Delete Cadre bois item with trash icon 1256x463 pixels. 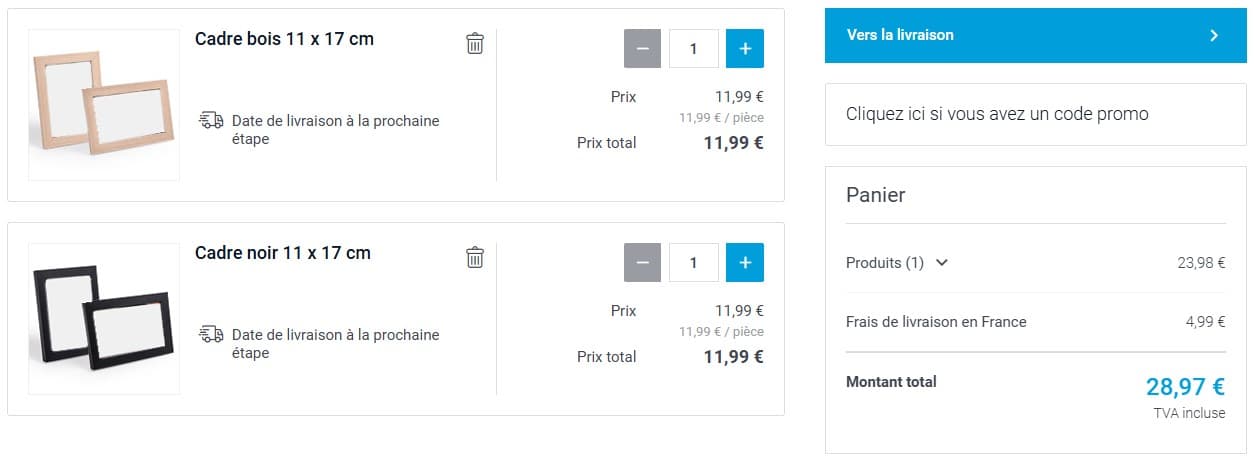pyautogui.click(x=475, y=43)
